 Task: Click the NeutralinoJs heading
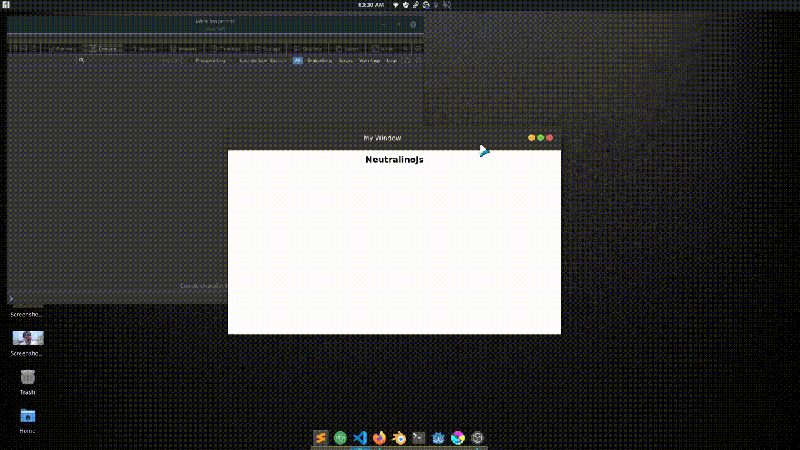[394, 160]
